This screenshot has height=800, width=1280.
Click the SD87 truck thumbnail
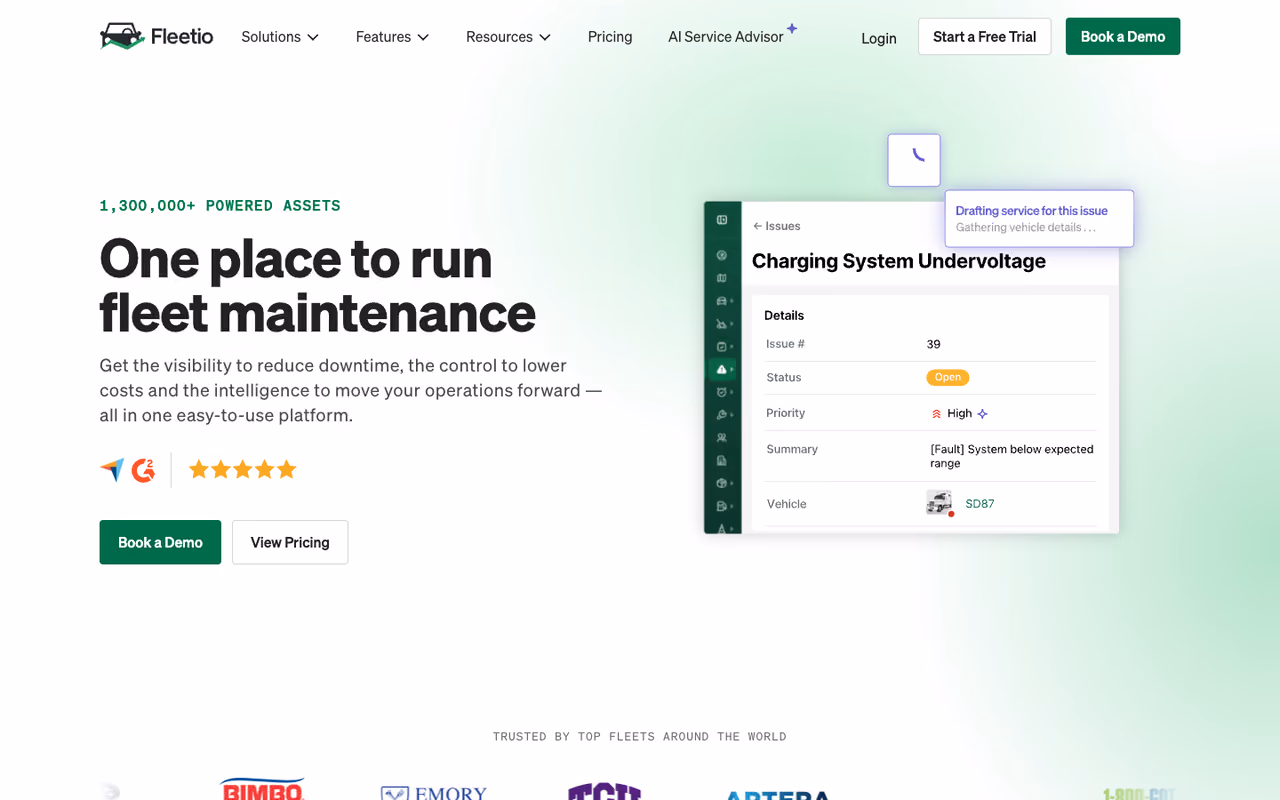tap(939, 503)
